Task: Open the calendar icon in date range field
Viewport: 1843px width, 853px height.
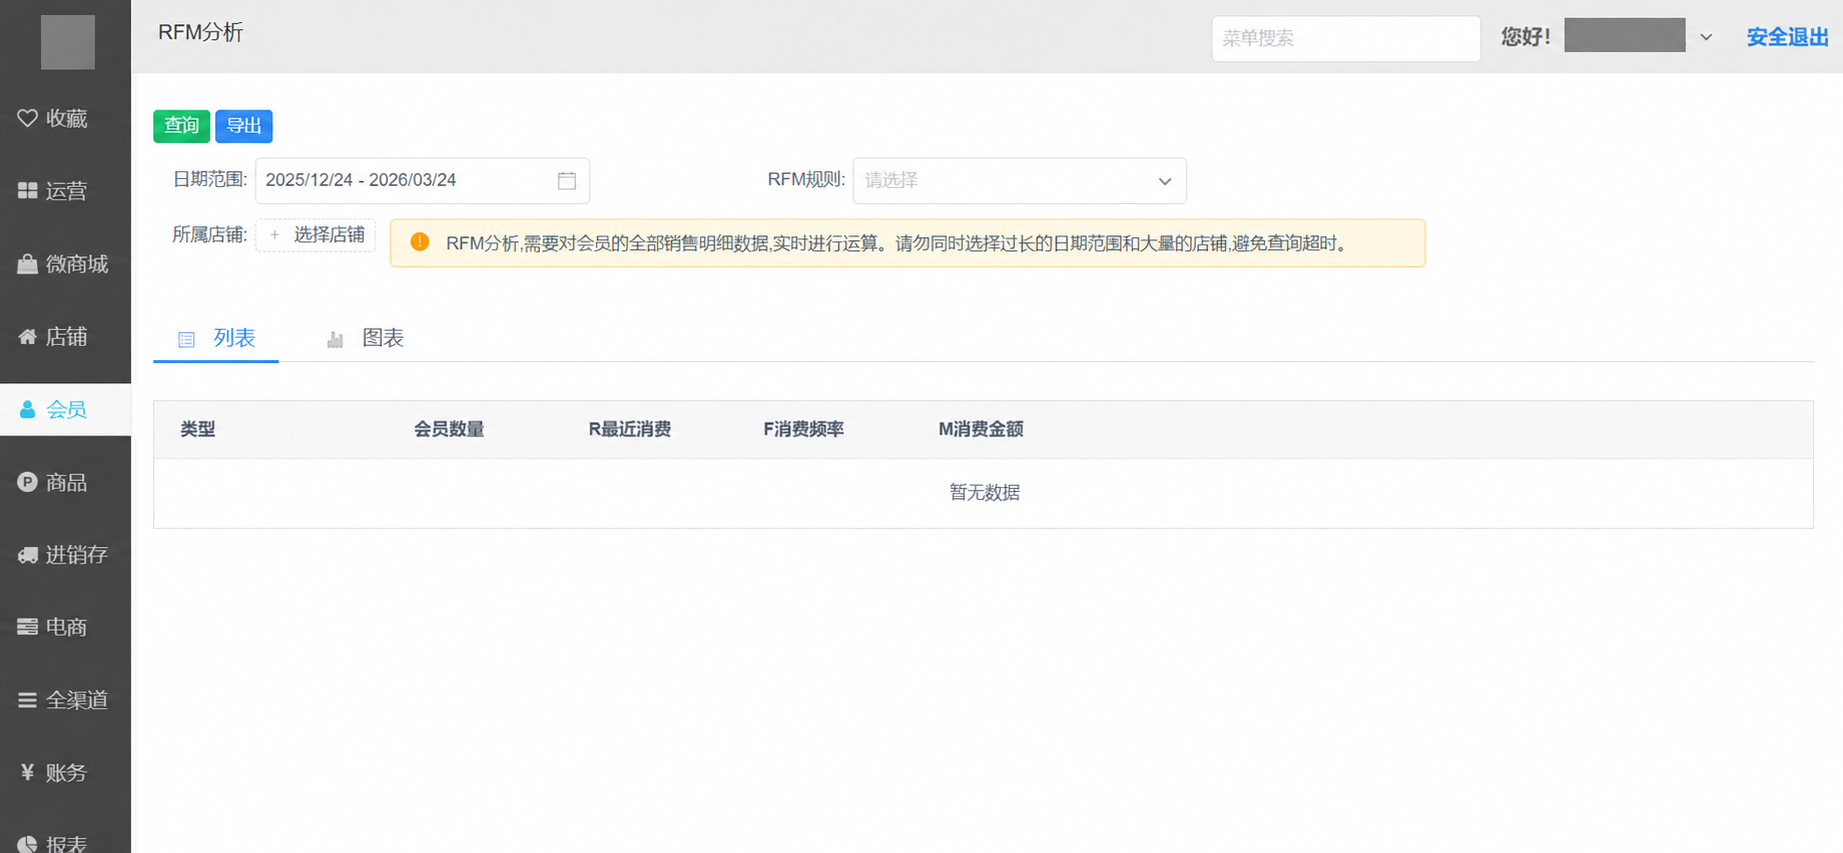Action: click(567, 180)
